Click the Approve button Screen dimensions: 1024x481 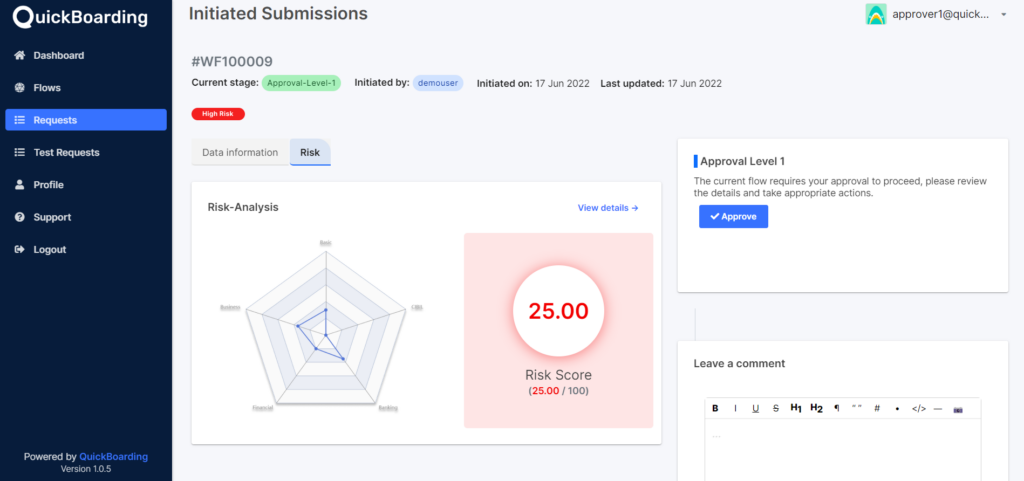[733, 216]
